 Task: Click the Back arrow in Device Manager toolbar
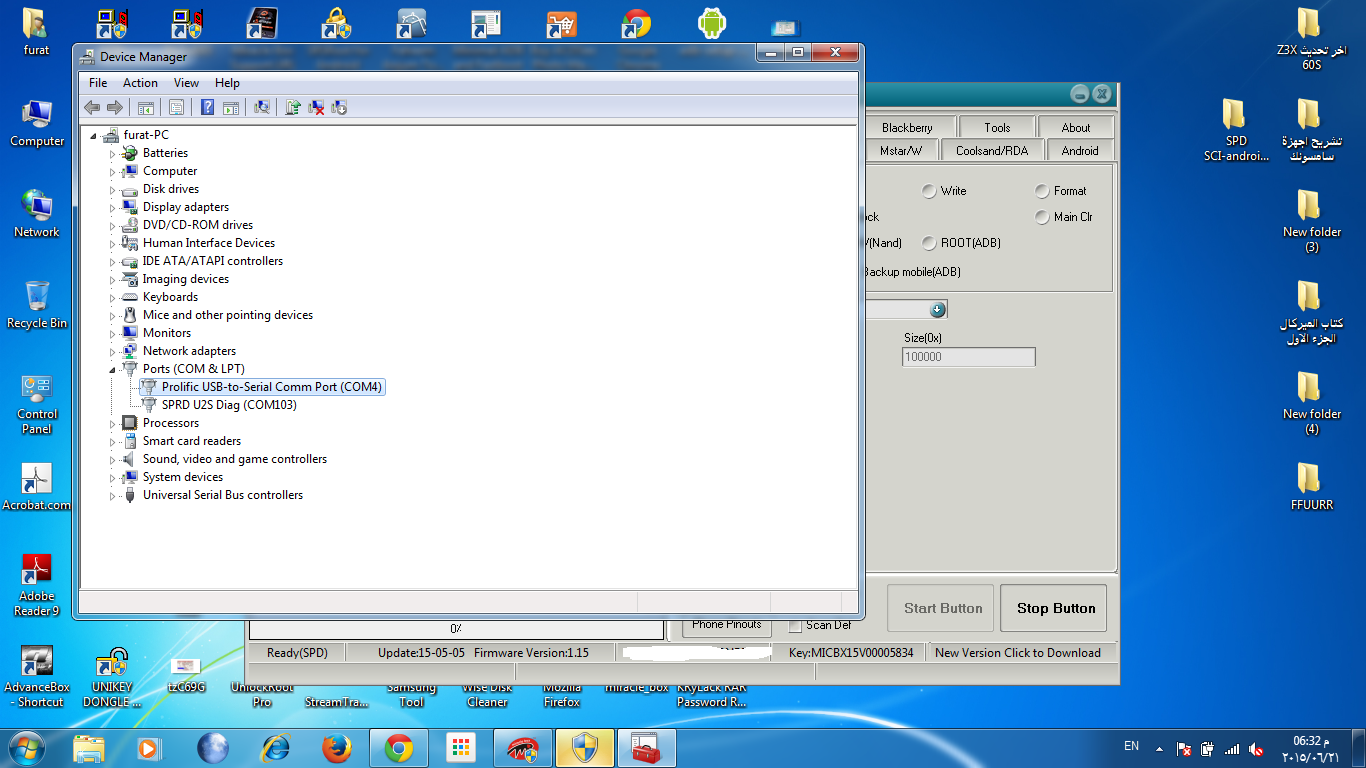[x=92, y=107]
